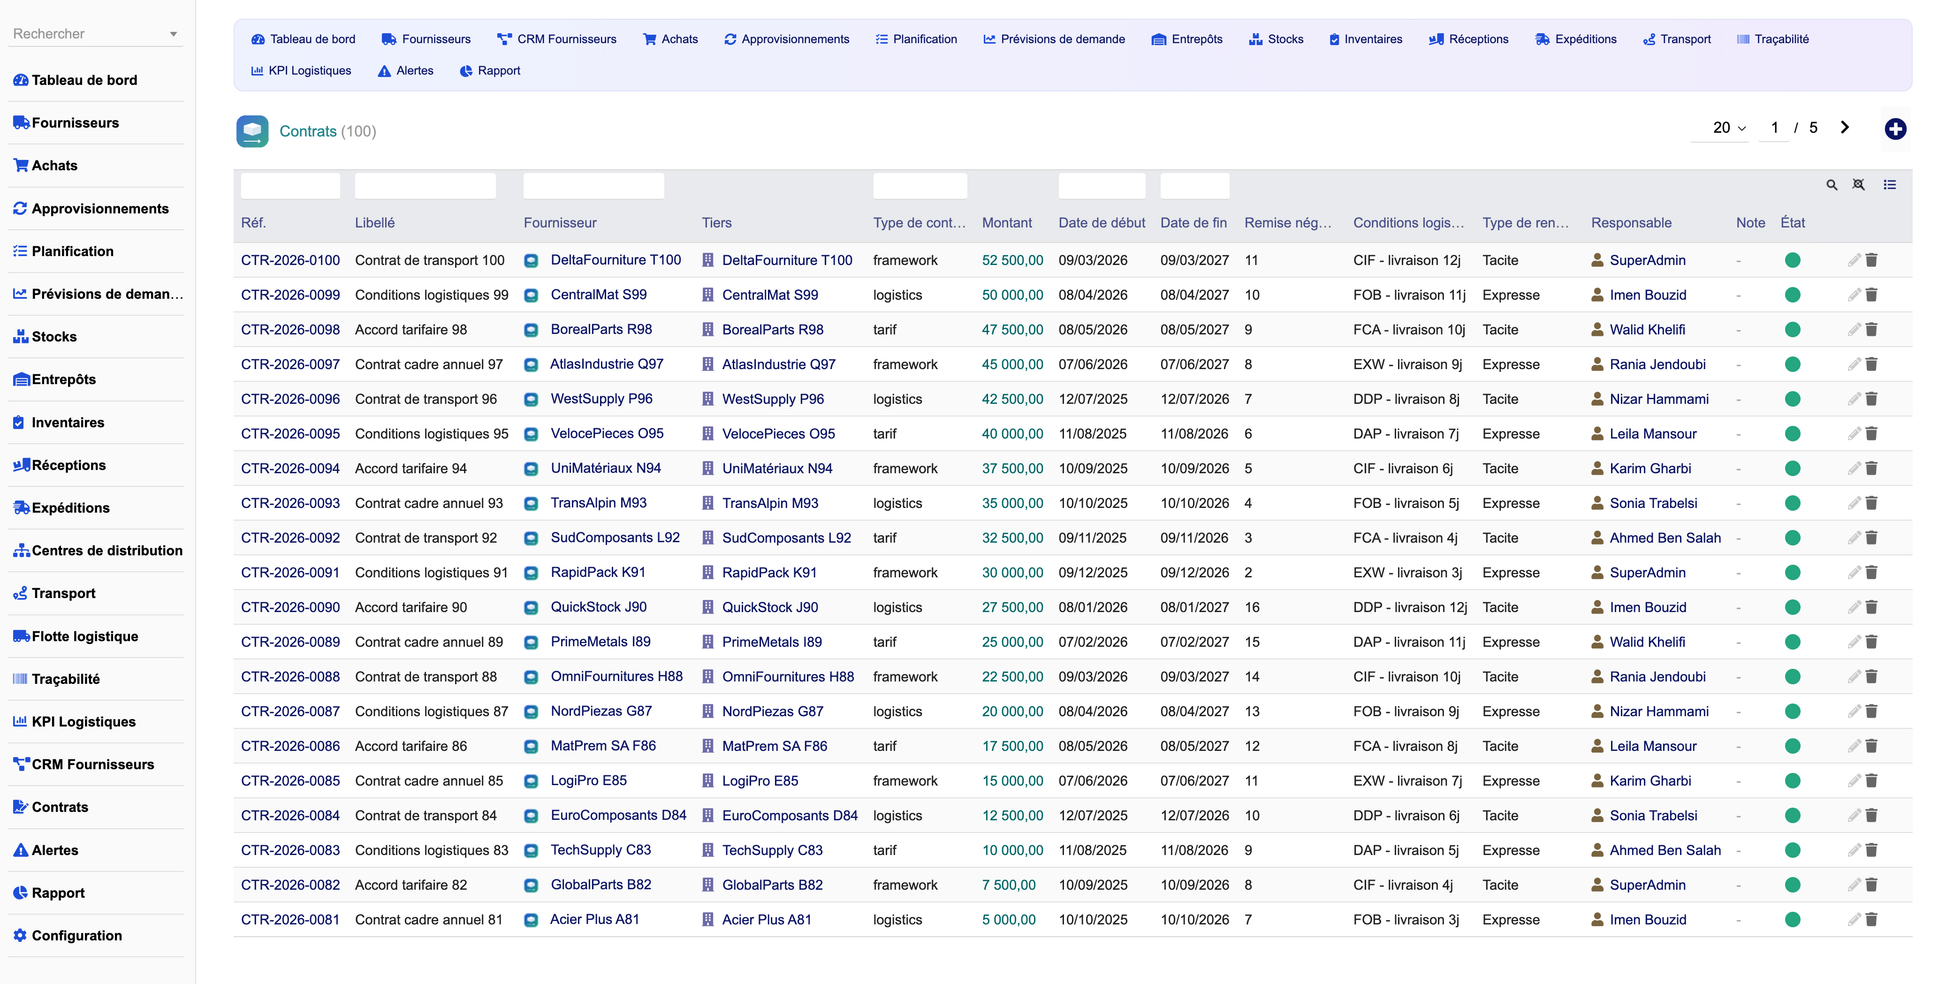This screenshot has width=1946, height=984.
Task: Click building icon next to CentralMat S99 tiers
Action: pos(708,295)
